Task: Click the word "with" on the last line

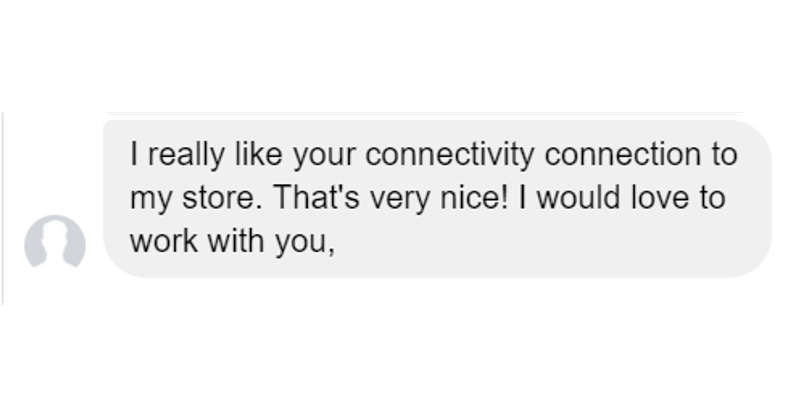Action: point(236,240)
